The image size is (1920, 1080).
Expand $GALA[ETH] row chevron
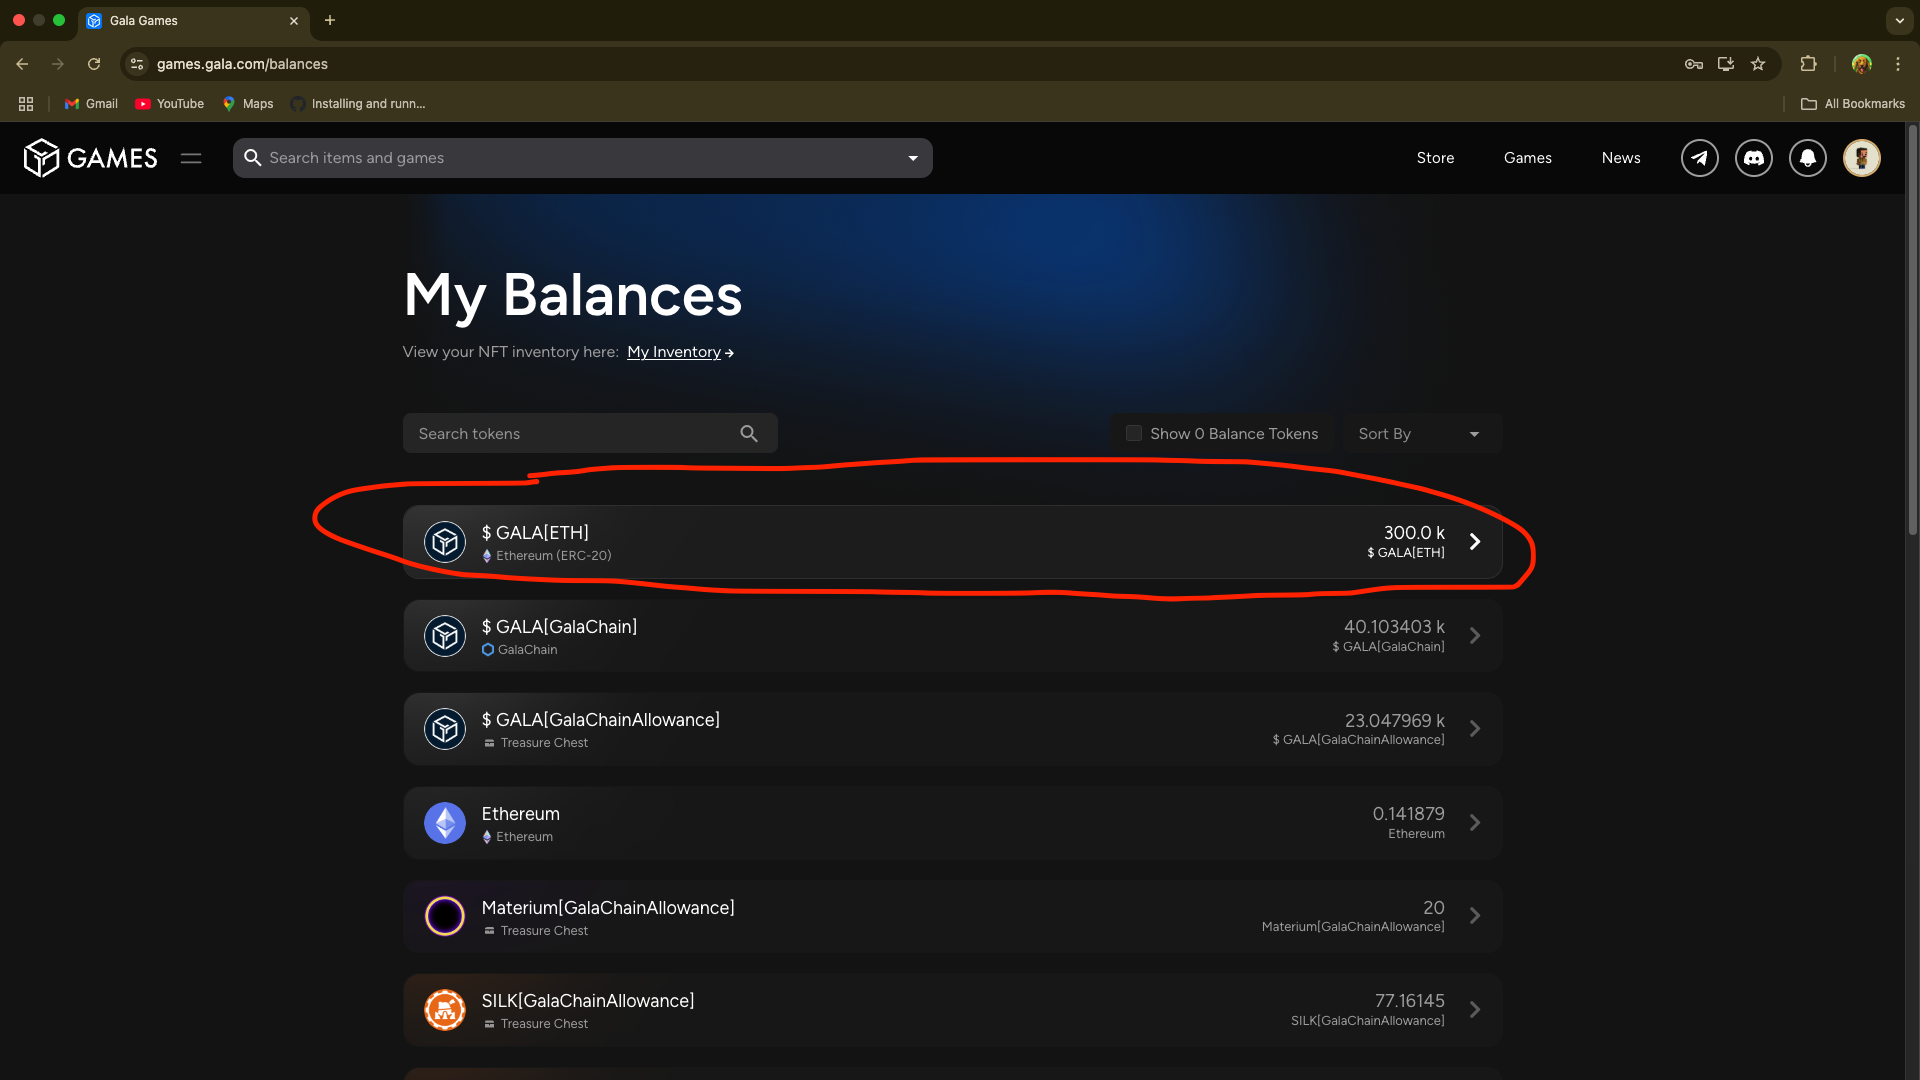1475,542
